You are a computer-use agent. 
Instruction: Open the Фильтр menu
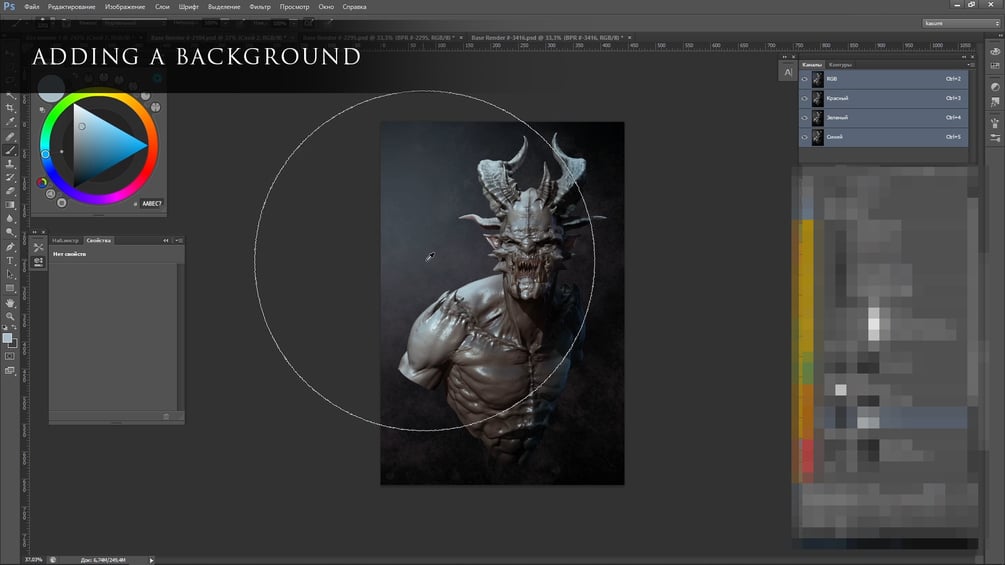click(260, 7)
